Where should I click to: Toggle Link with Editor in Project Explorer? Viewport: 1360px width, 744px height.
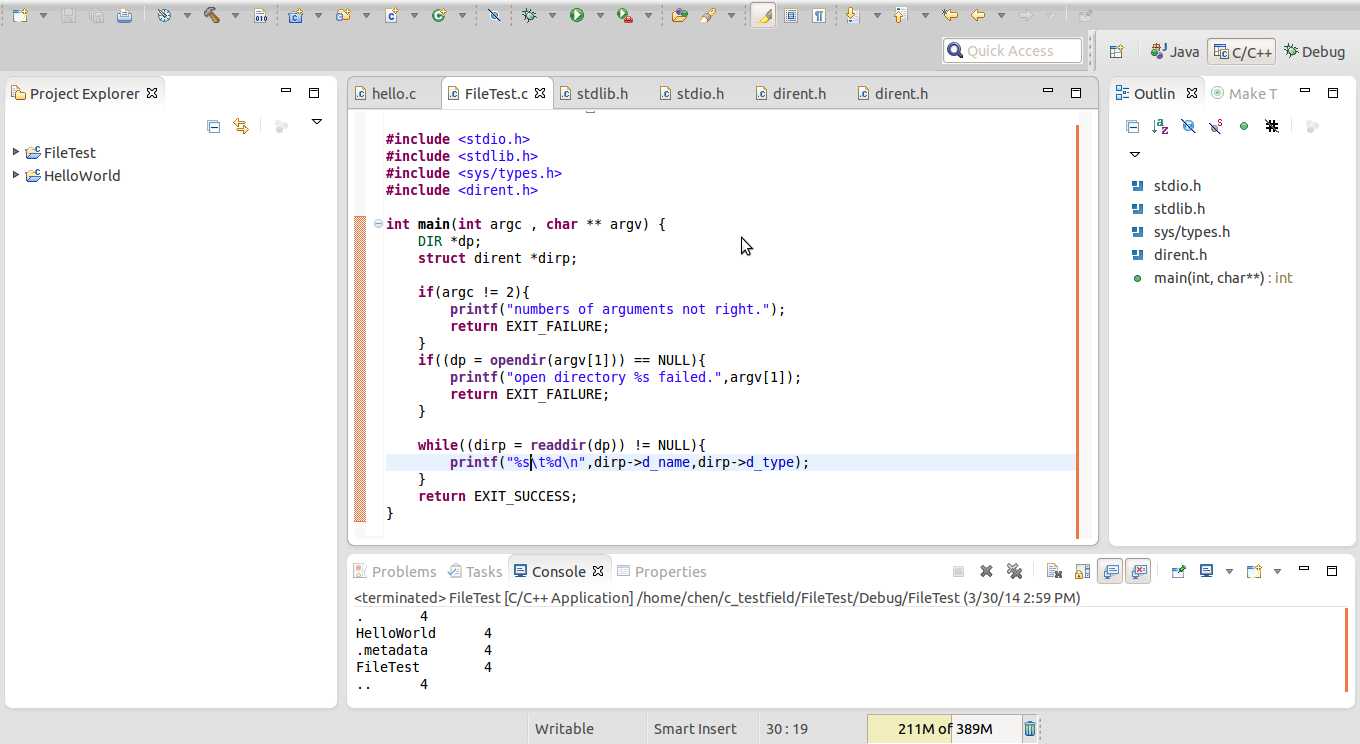pos(240,126)
